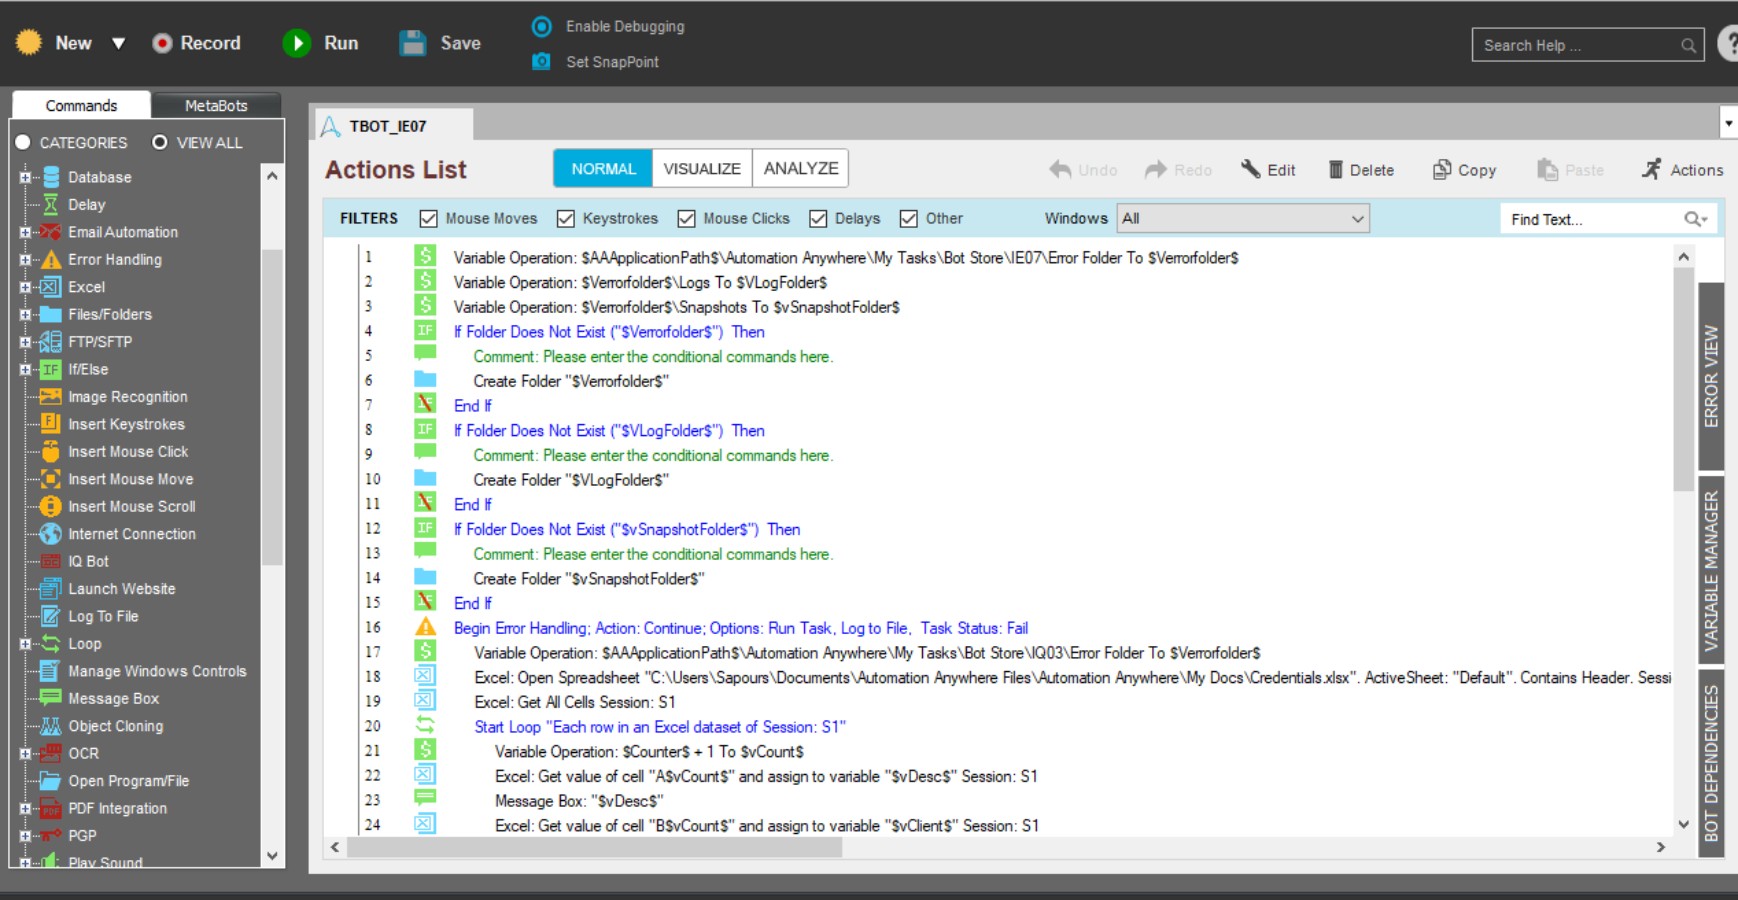This screenshot has width=1738, height=900.
Task: Toggle the Keystrokes filter checkbox
Action: [566, 218]
